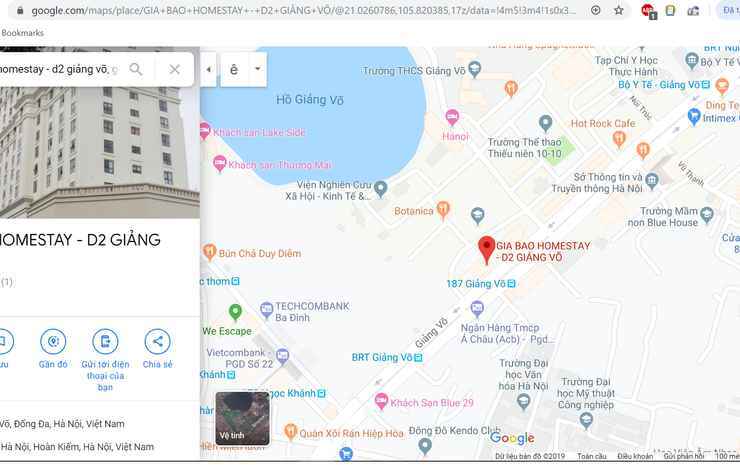Click the zoom plus icon in address bar
Image resolution: width=740 pixels, height=465 pixels.
(x=596, y=10)
